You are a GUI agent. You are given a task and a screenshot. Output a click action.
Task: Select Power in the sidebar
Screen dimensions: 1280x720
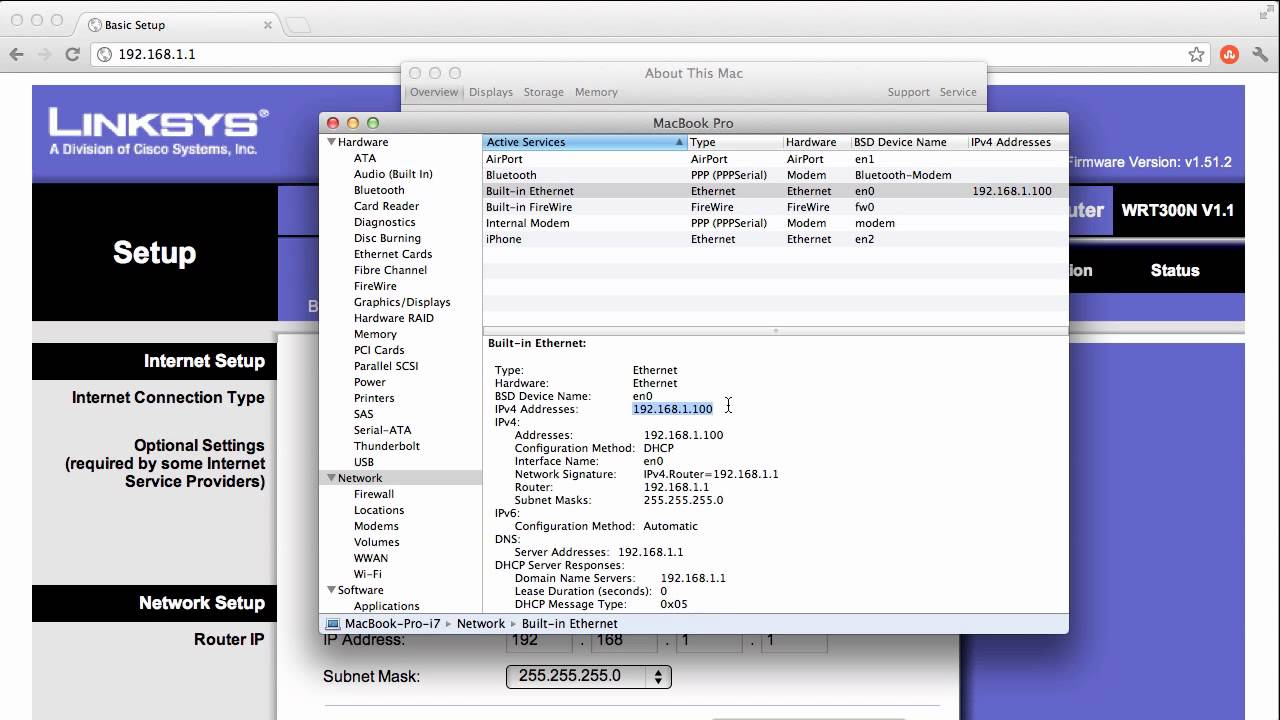[x=370, y=382]
